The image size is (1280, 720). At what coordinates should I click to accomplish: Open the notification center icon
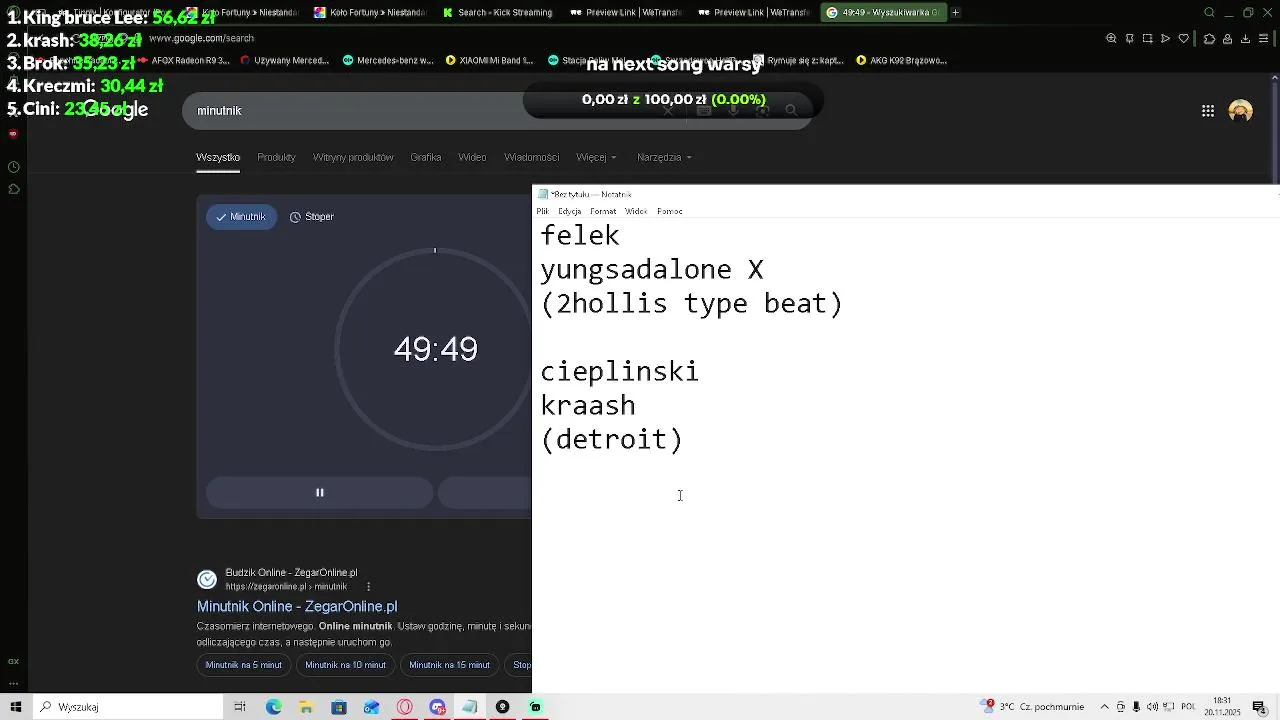click(x=1261, y=707)
